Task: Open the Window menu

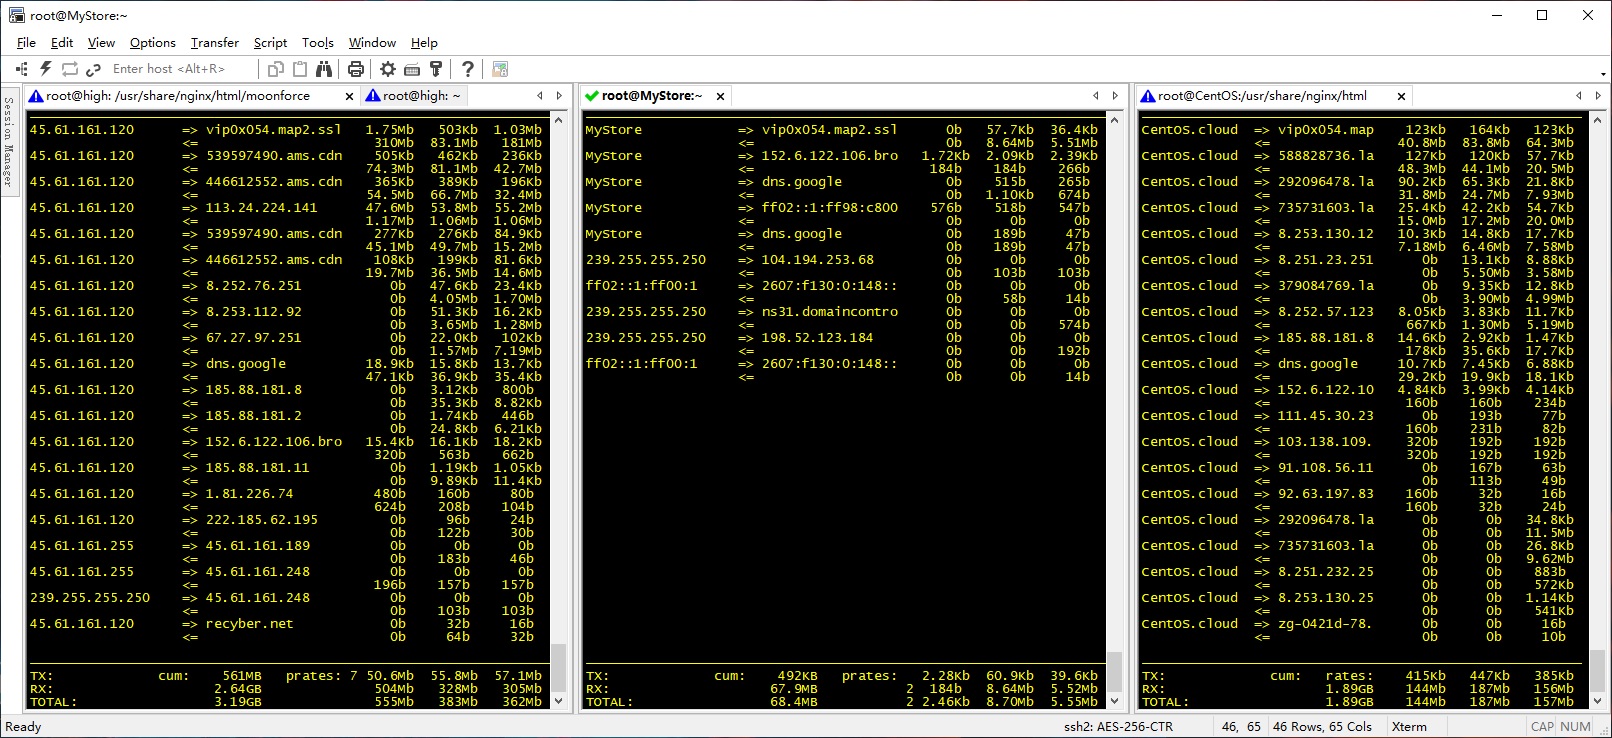Action: (x=372, y=43)
